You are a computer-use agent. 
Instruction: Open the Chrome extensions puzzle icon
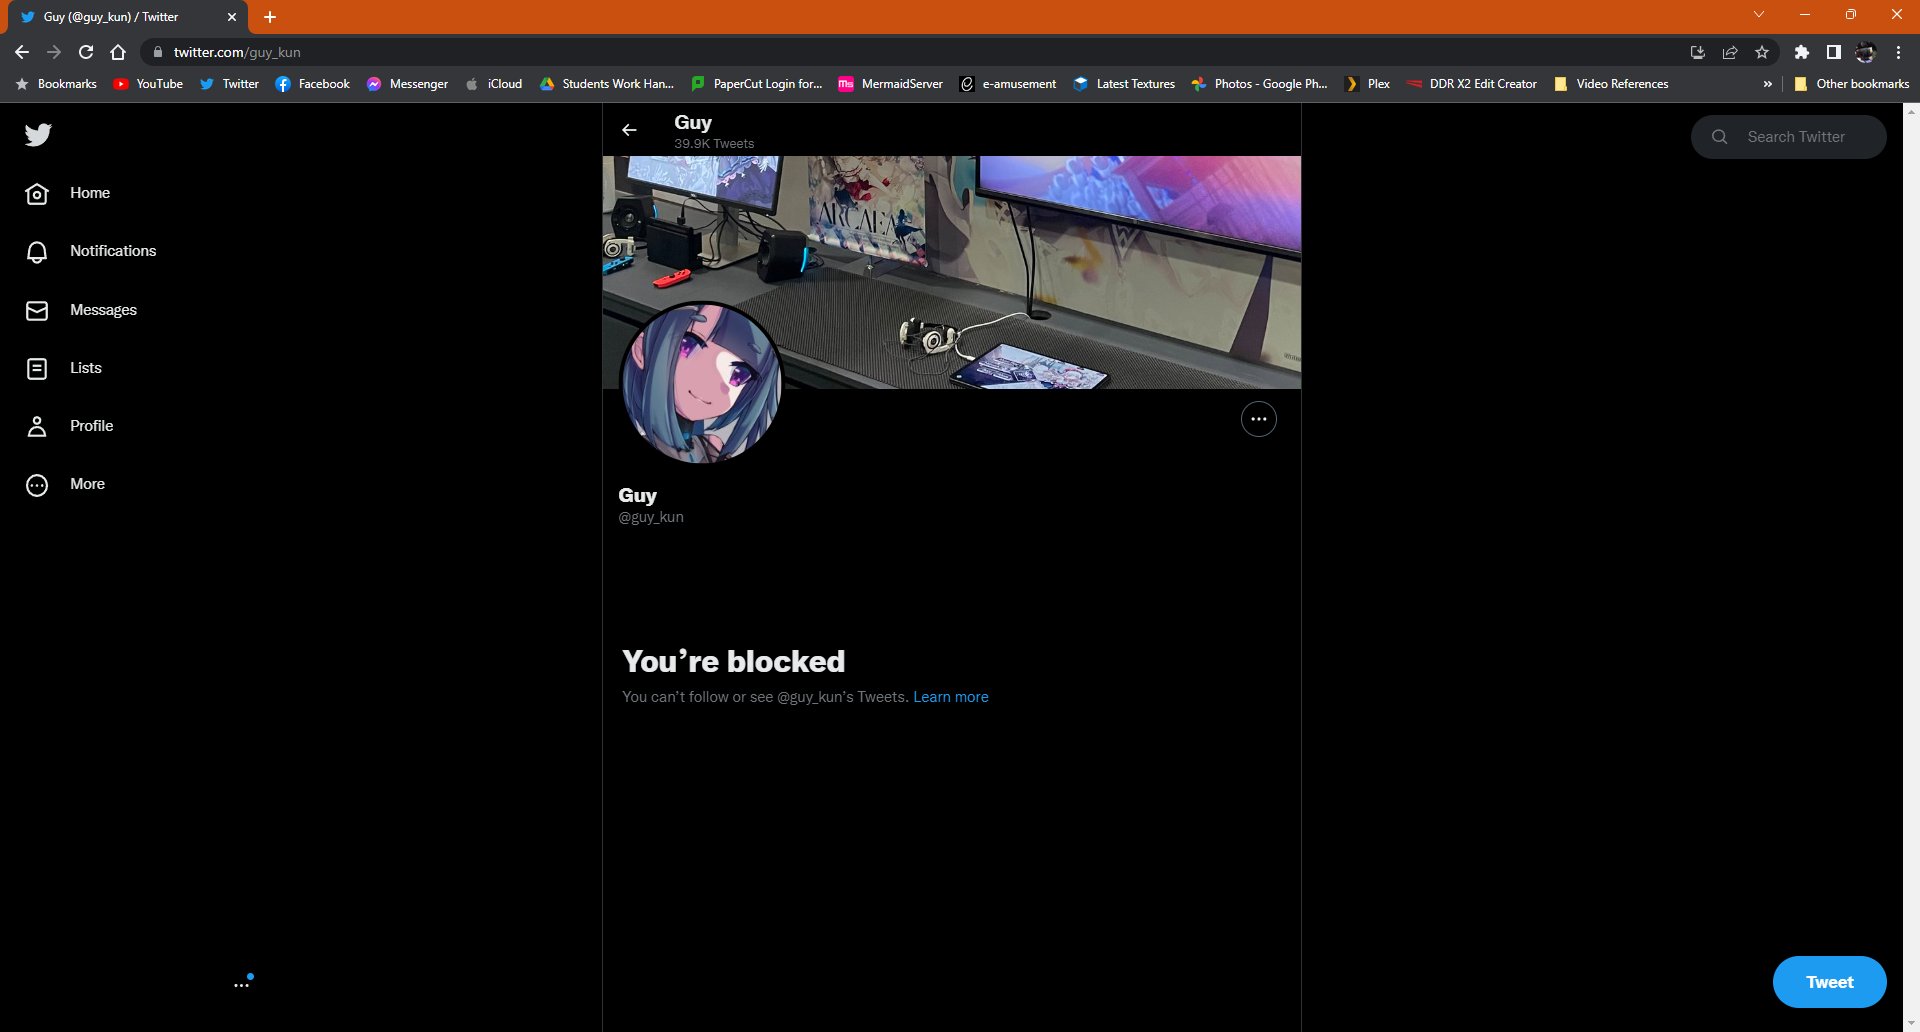point(1801,52)
